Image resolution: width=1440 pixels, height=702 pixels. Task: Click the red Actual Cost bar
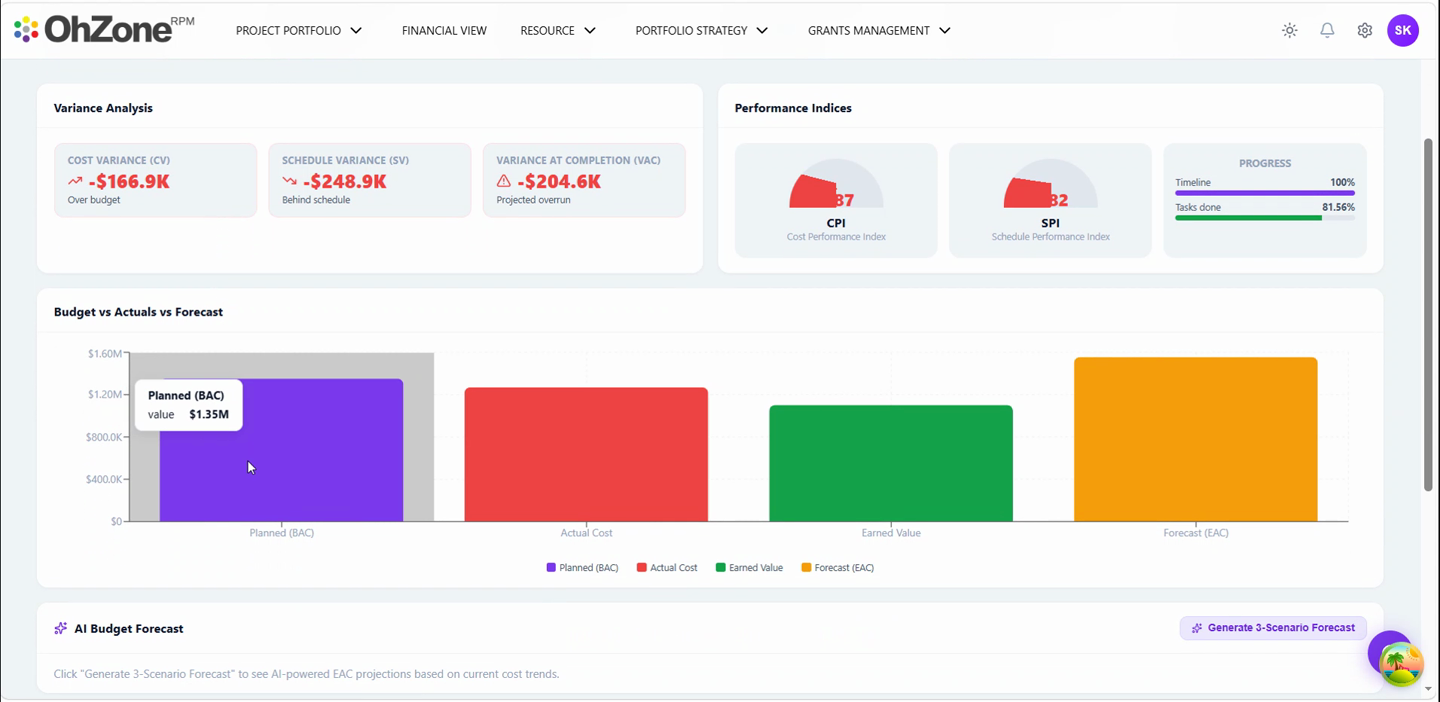click(x=586, y=454)
